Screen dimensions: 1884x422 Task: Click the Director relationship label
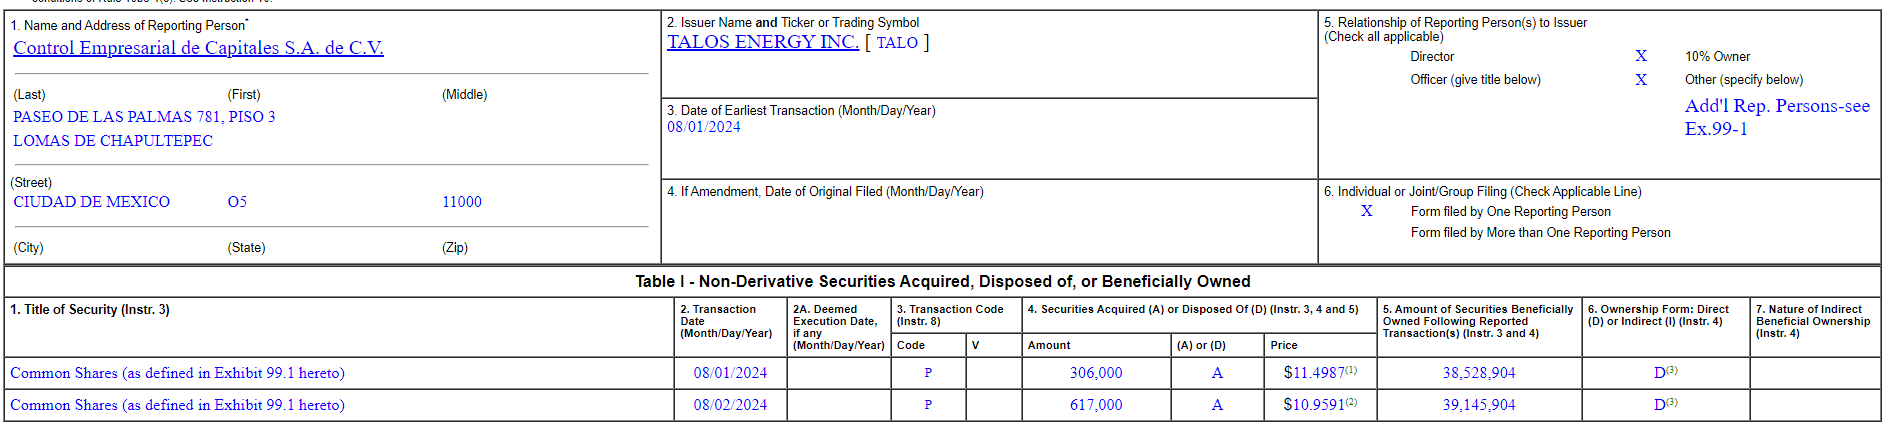1432,57
